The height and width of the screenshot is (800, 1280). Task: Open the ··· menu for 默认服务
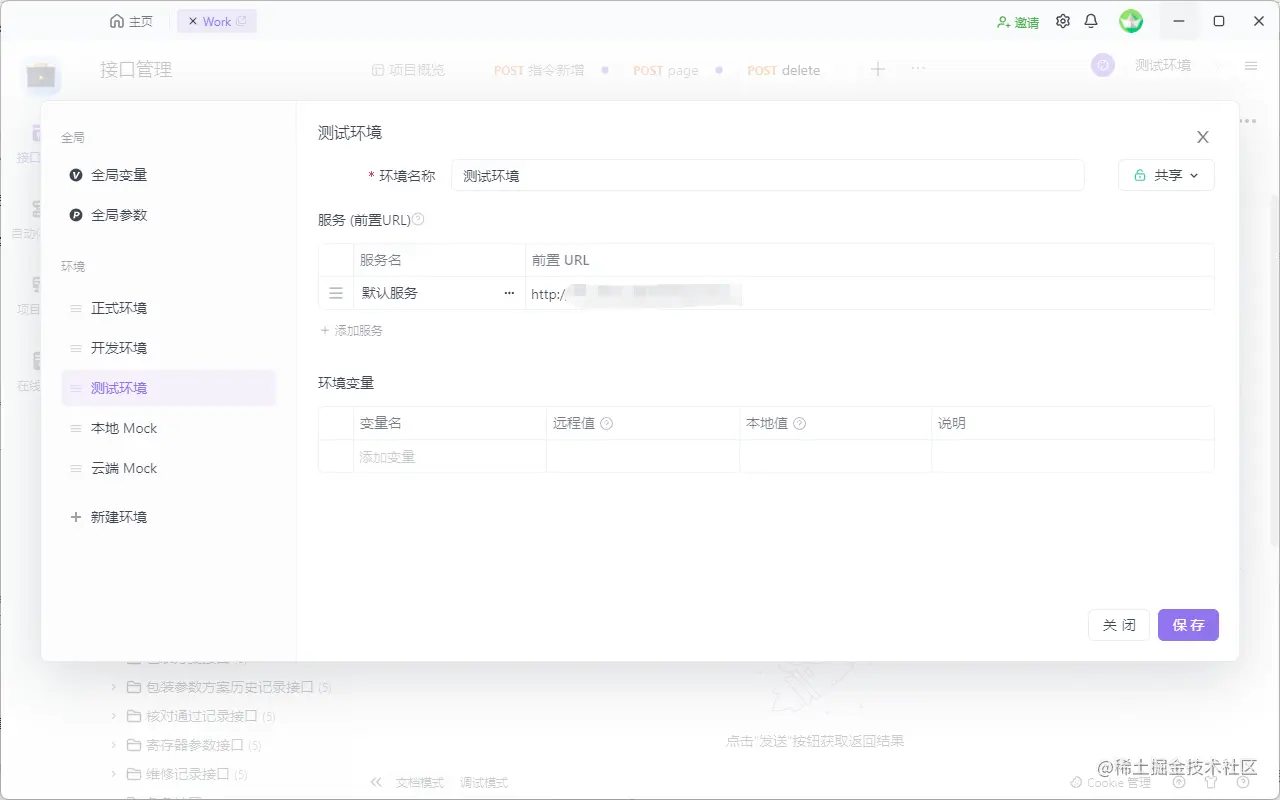509,293
